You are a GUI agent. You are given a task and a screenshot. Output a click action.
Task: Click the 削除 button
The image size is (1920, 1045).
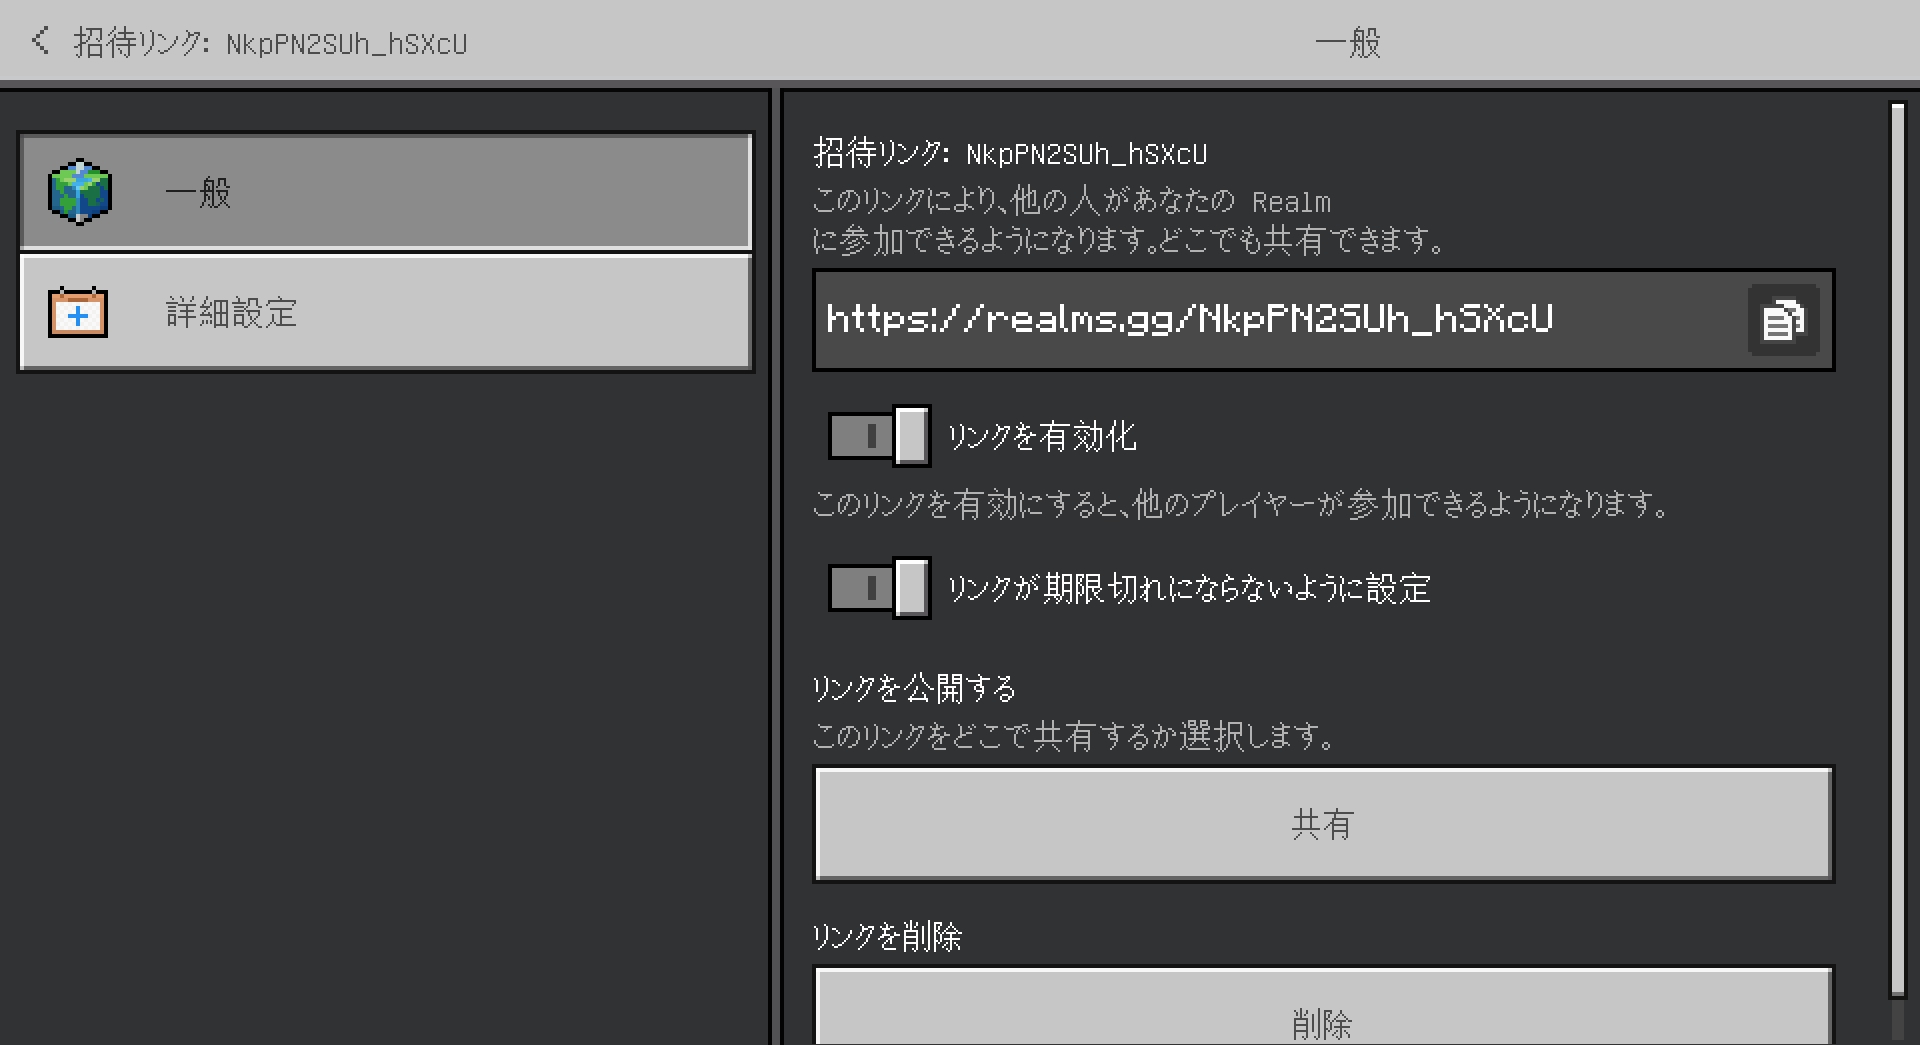(x=1323, y=1007)
